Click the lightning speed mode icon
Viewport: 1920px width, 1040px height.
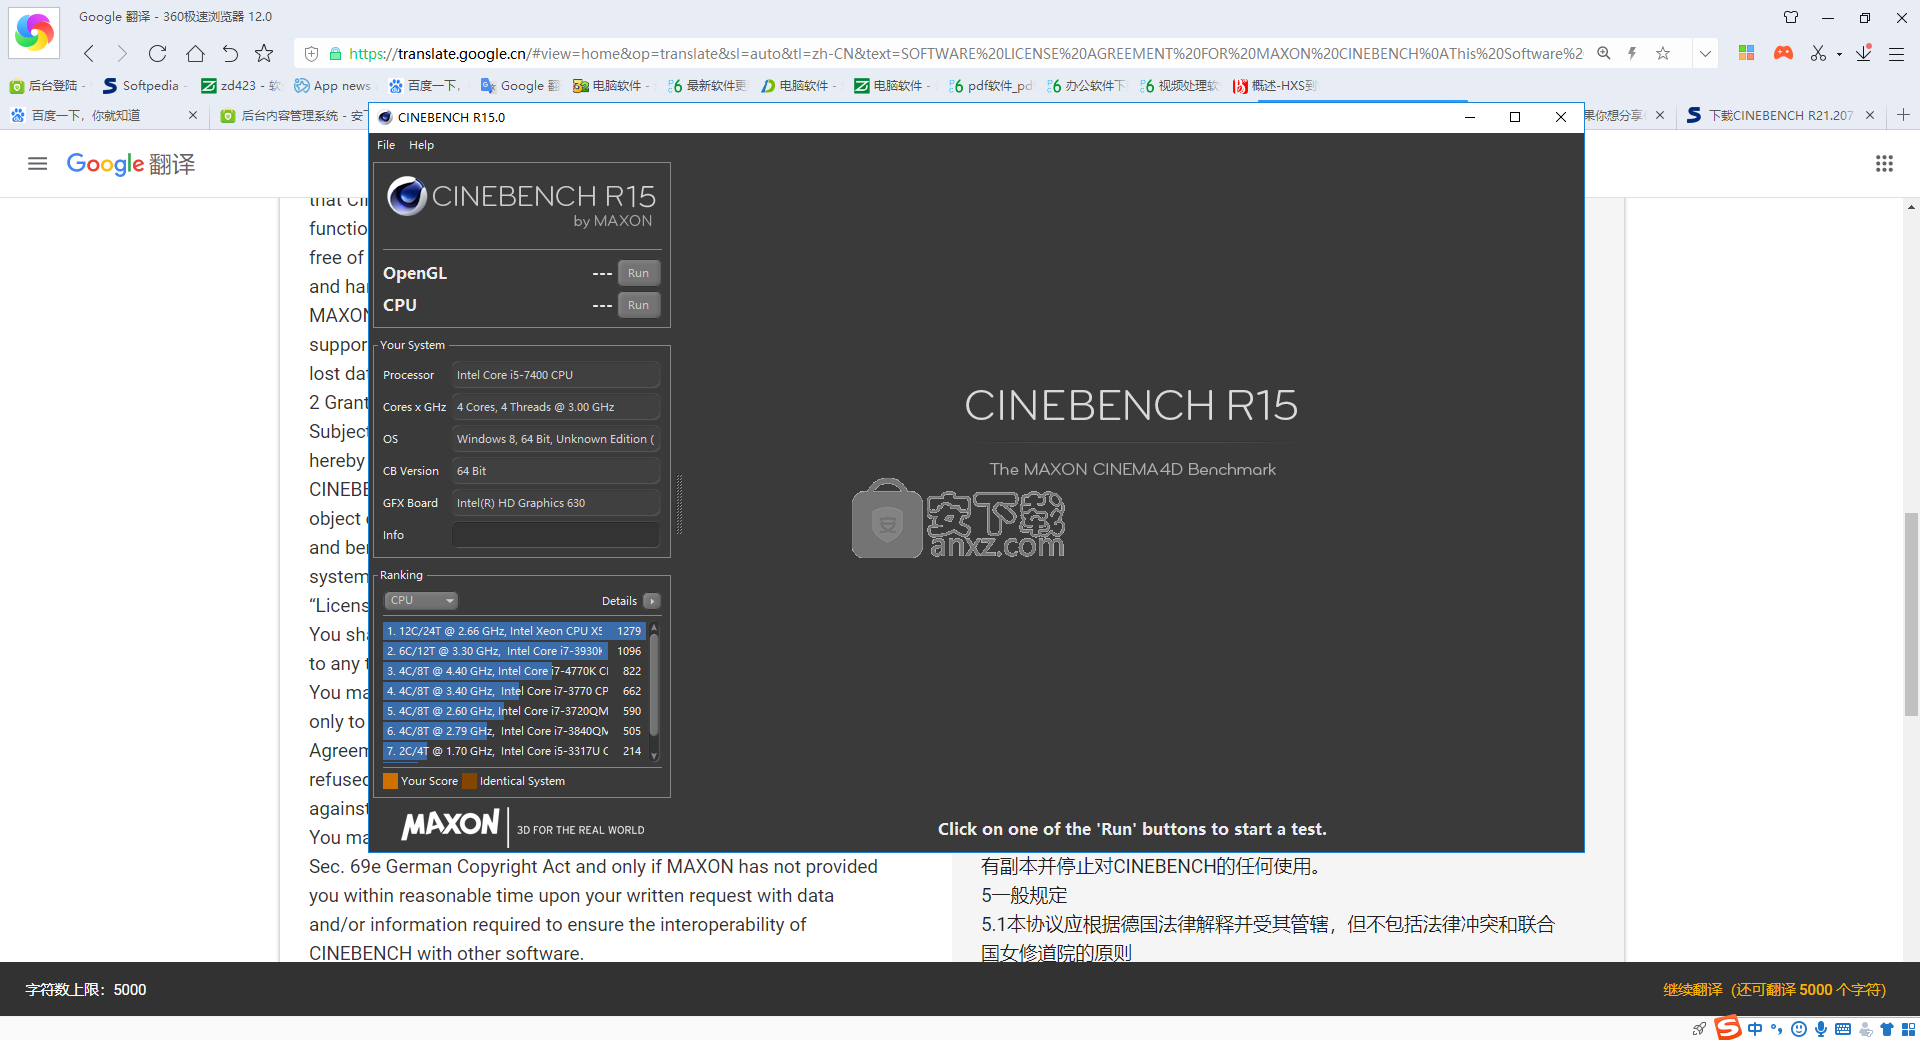pos(1632,53)
